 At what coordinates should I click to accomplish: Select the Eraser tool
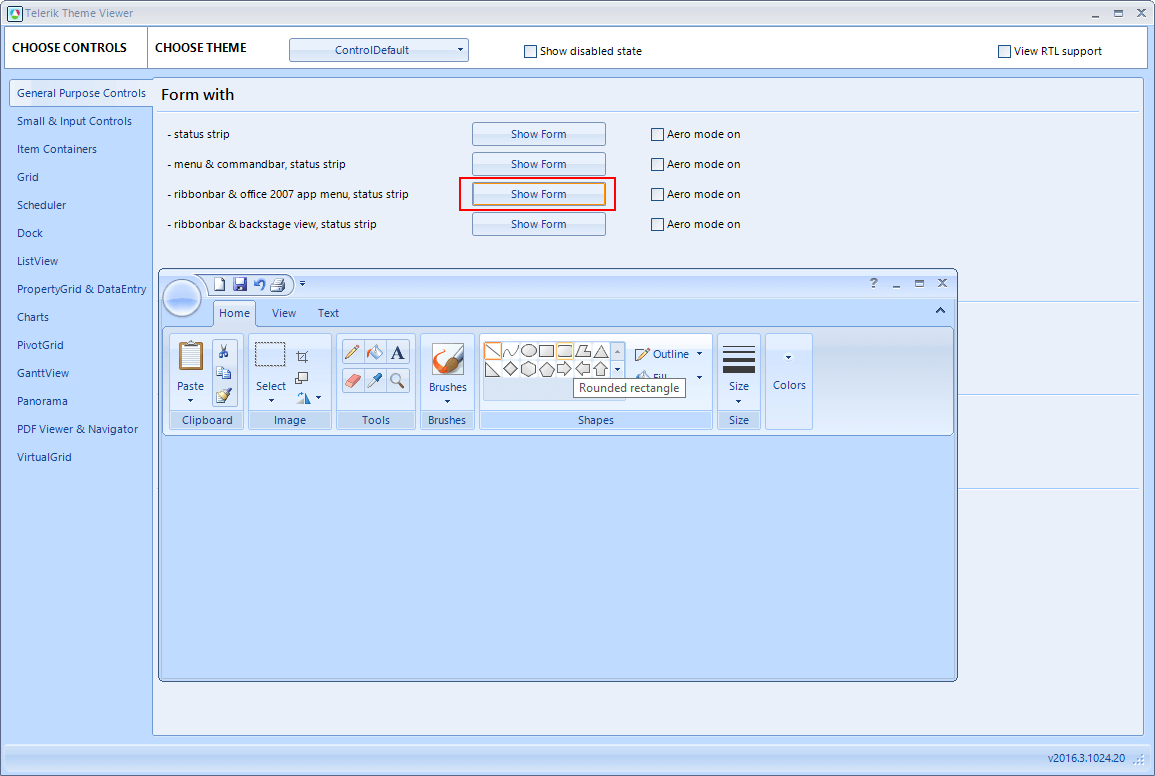(x=352, y=380)
